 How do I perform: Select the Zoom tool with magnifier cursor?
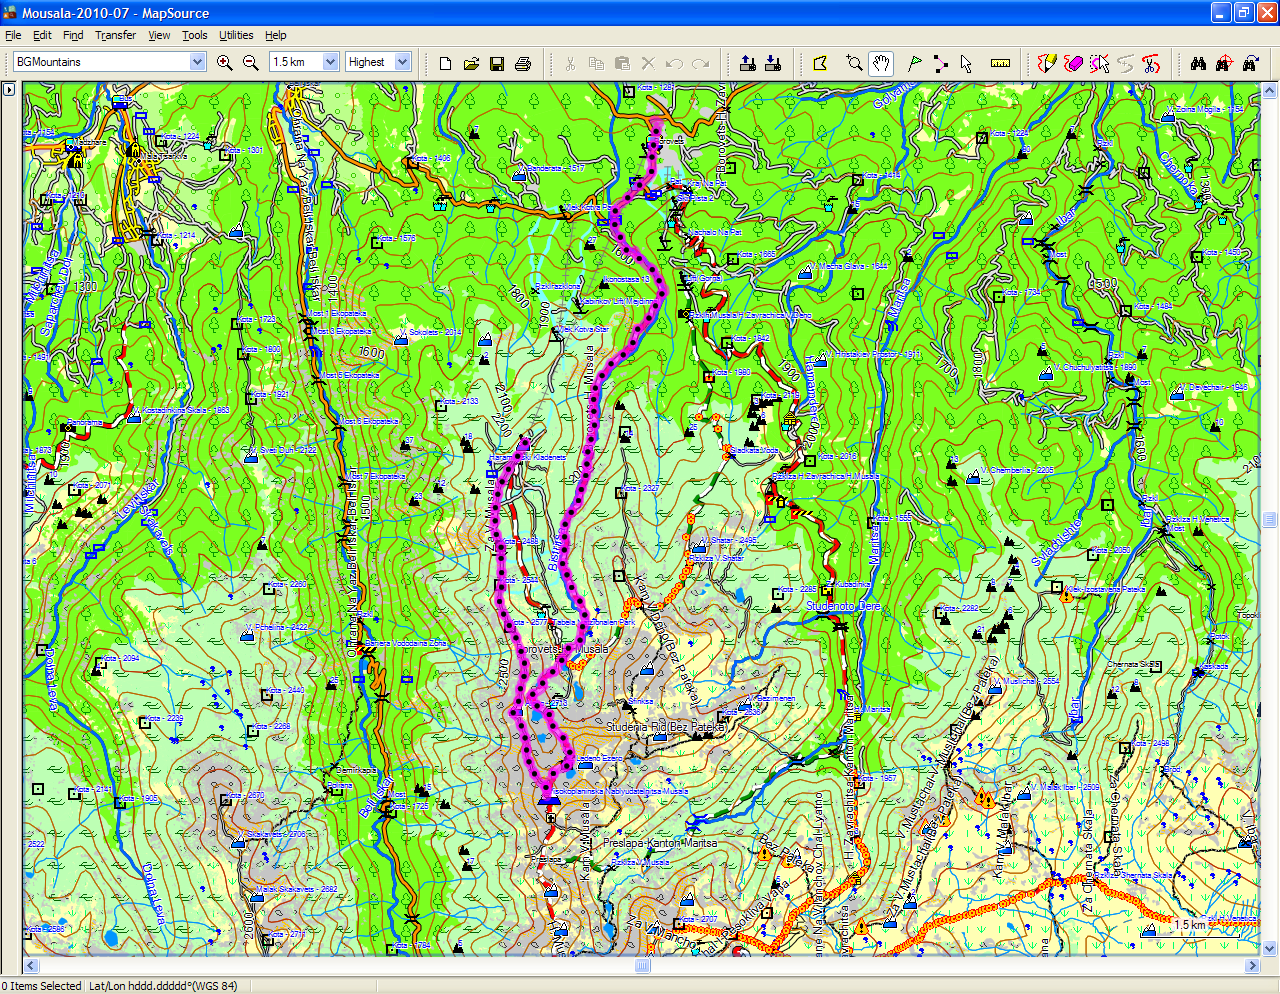[854, 63]
